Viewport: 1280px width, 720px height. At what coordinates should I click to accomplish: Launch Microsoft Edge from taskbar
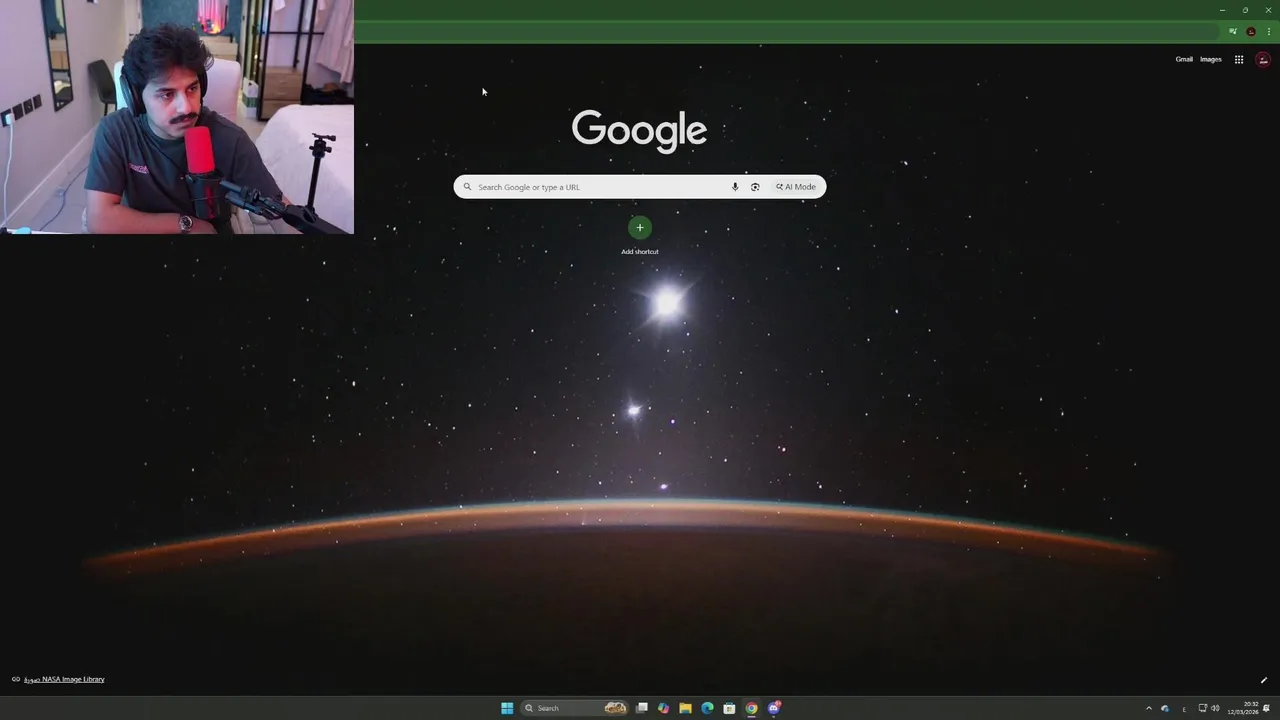pyautogui.click(x=707, y=708)
